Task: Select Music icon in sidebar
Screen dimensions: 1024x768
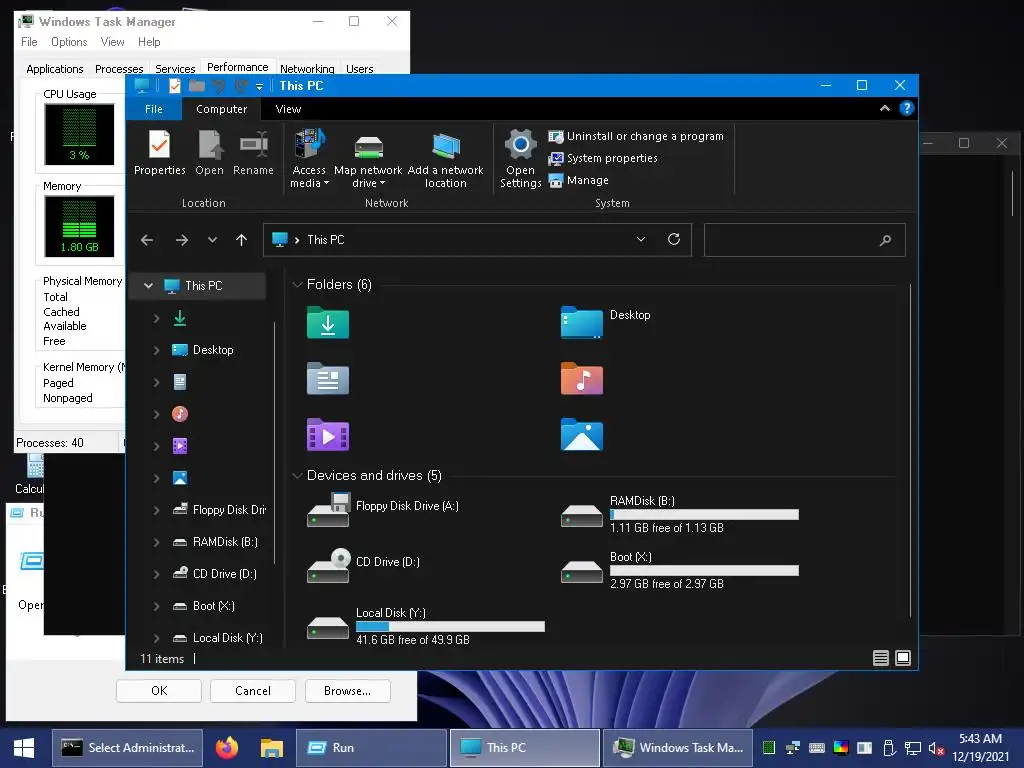Action: 180,414
